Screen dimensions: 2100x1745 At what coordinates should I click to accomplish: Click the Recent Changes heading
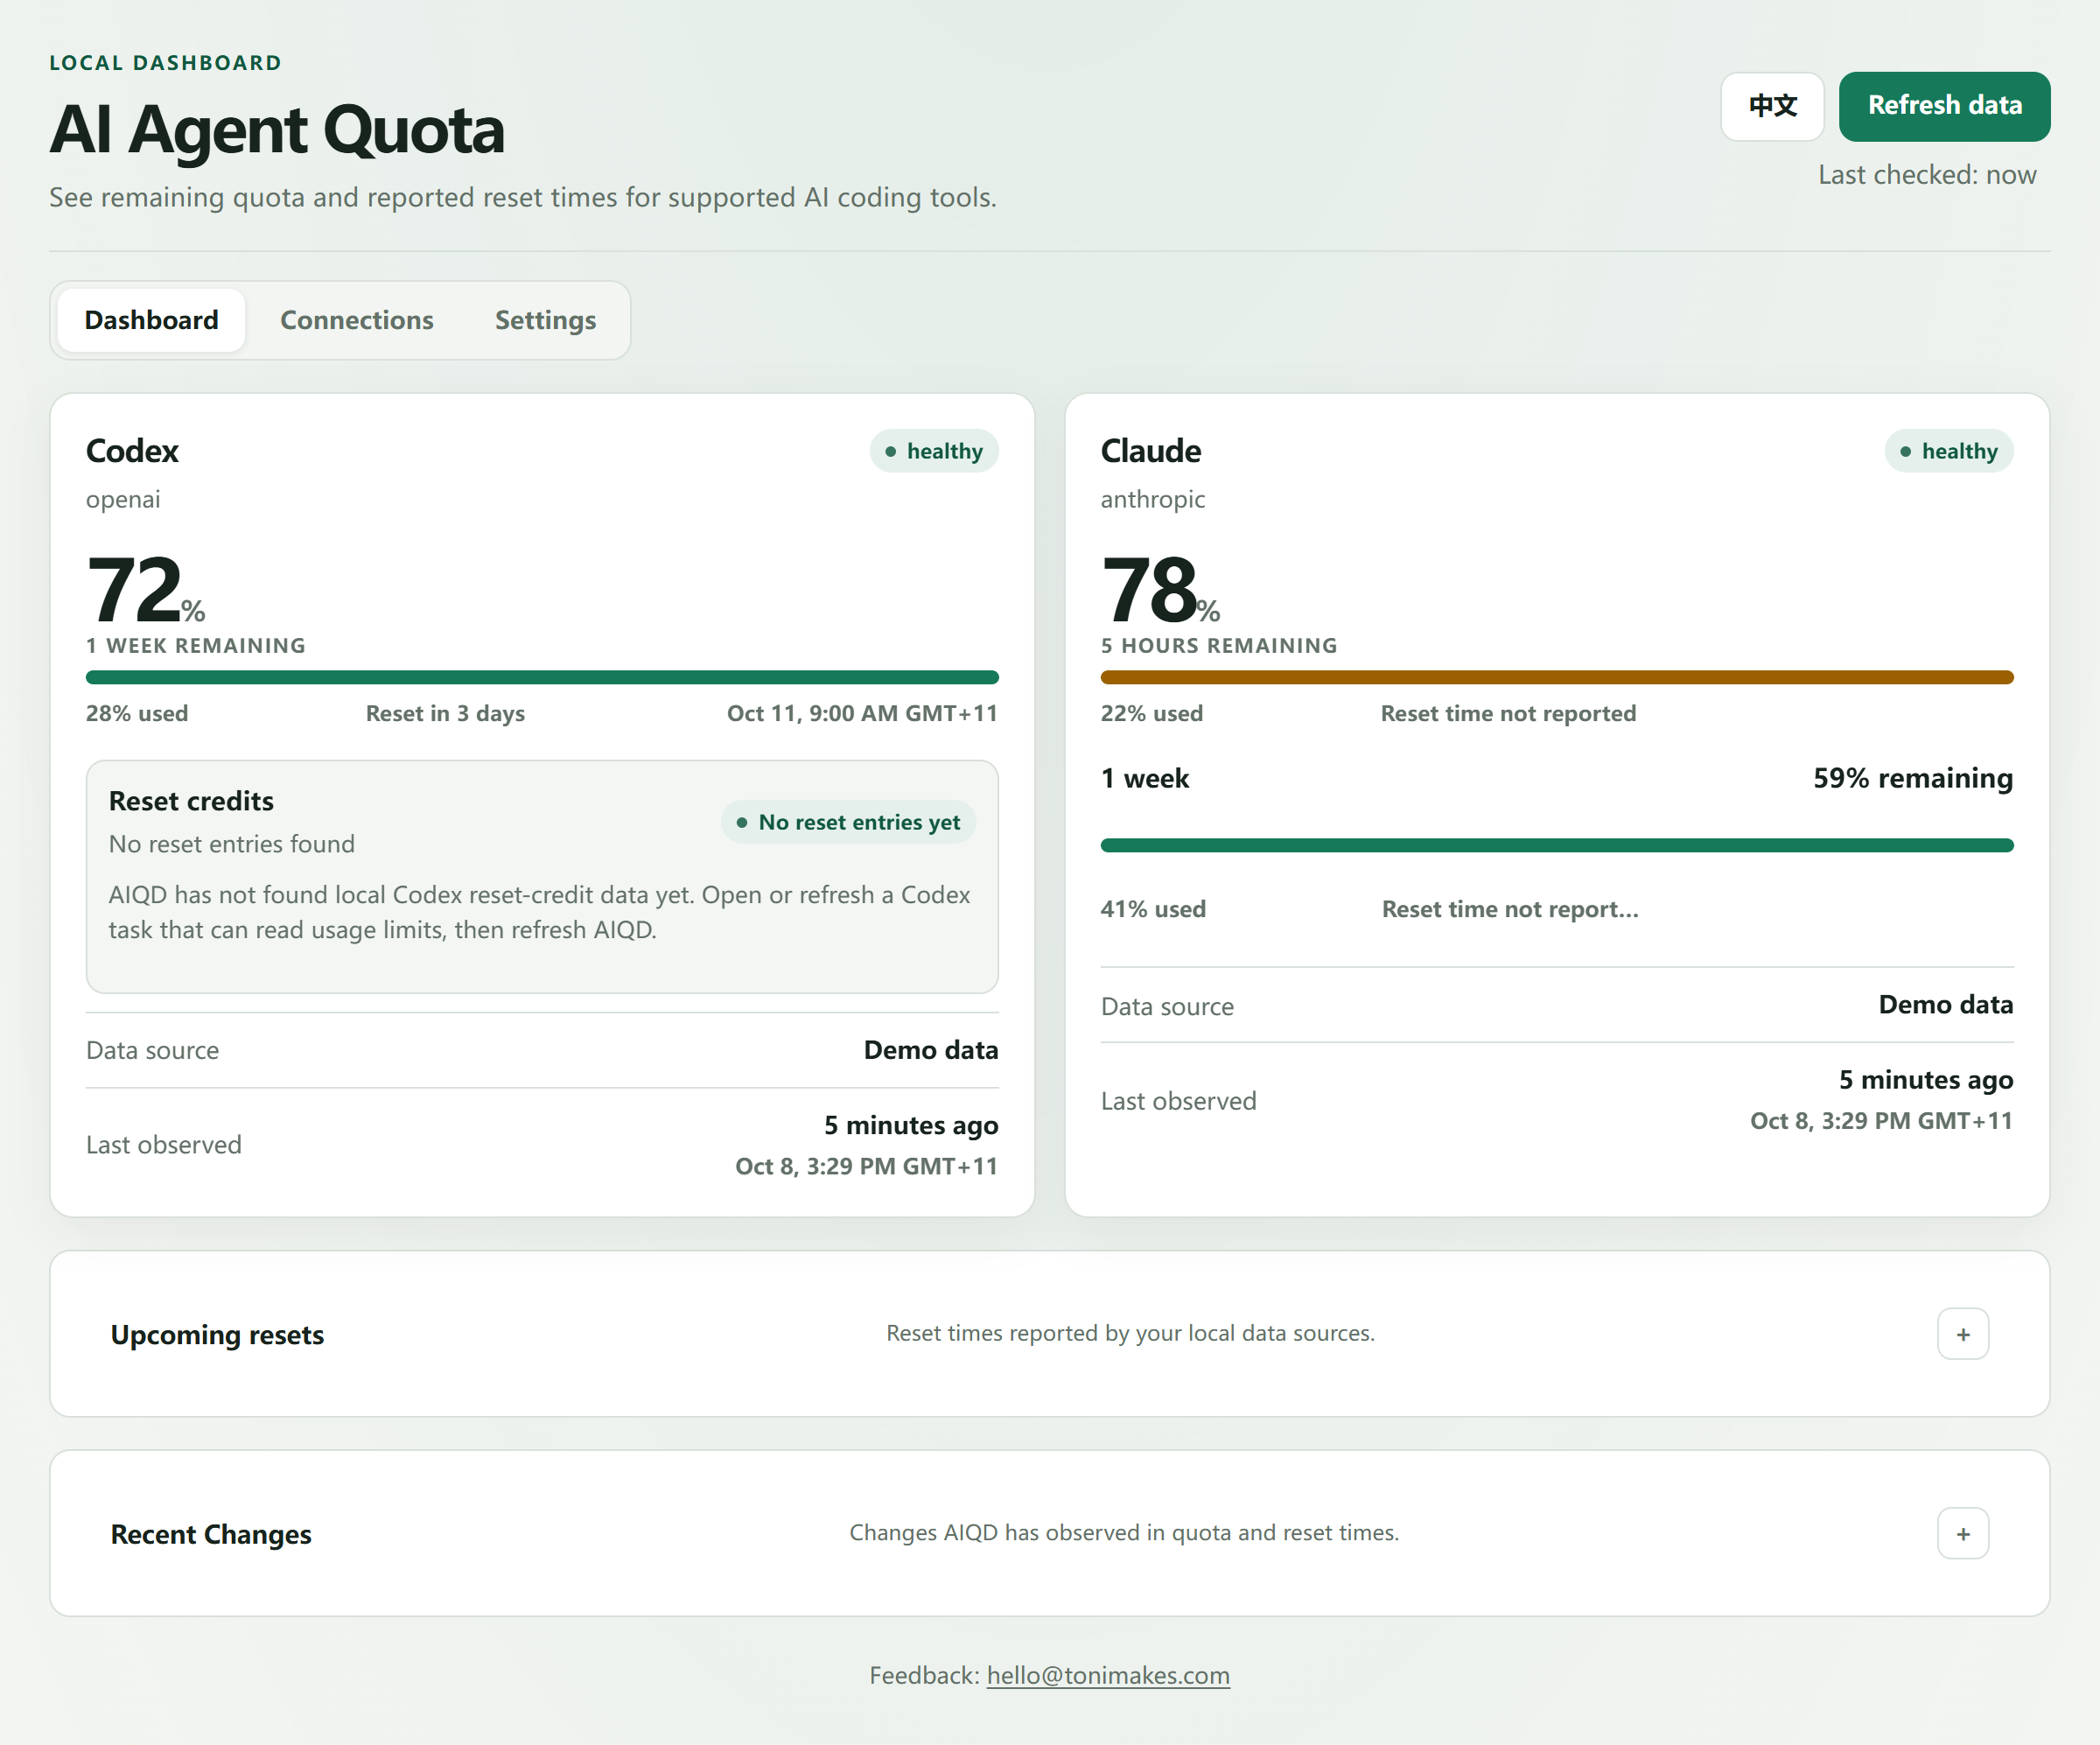(211, 1534)
